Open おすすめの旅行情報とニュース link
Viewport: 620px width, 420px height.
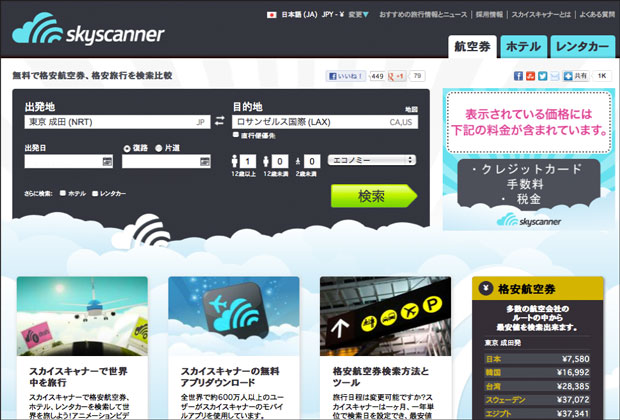point(423,15)
